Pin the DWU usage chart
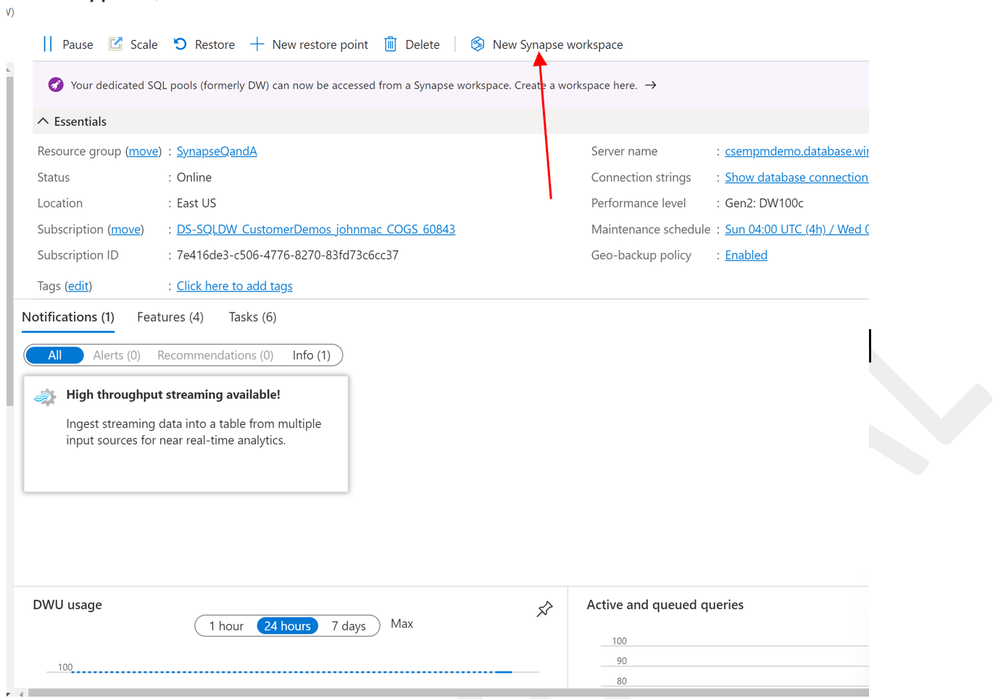This screenshot has height=699, width=998. tap(544, 609)
